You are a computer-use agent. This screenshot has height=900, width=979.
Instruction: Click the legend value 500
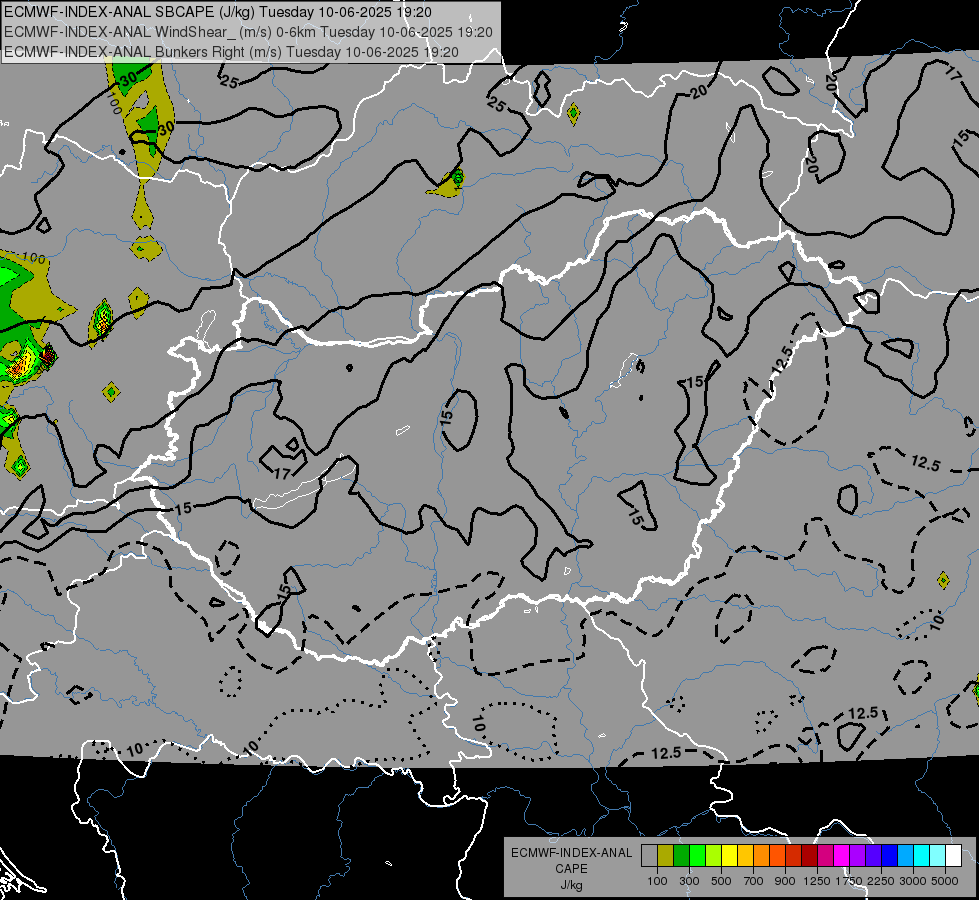click(x=721, y=881)
